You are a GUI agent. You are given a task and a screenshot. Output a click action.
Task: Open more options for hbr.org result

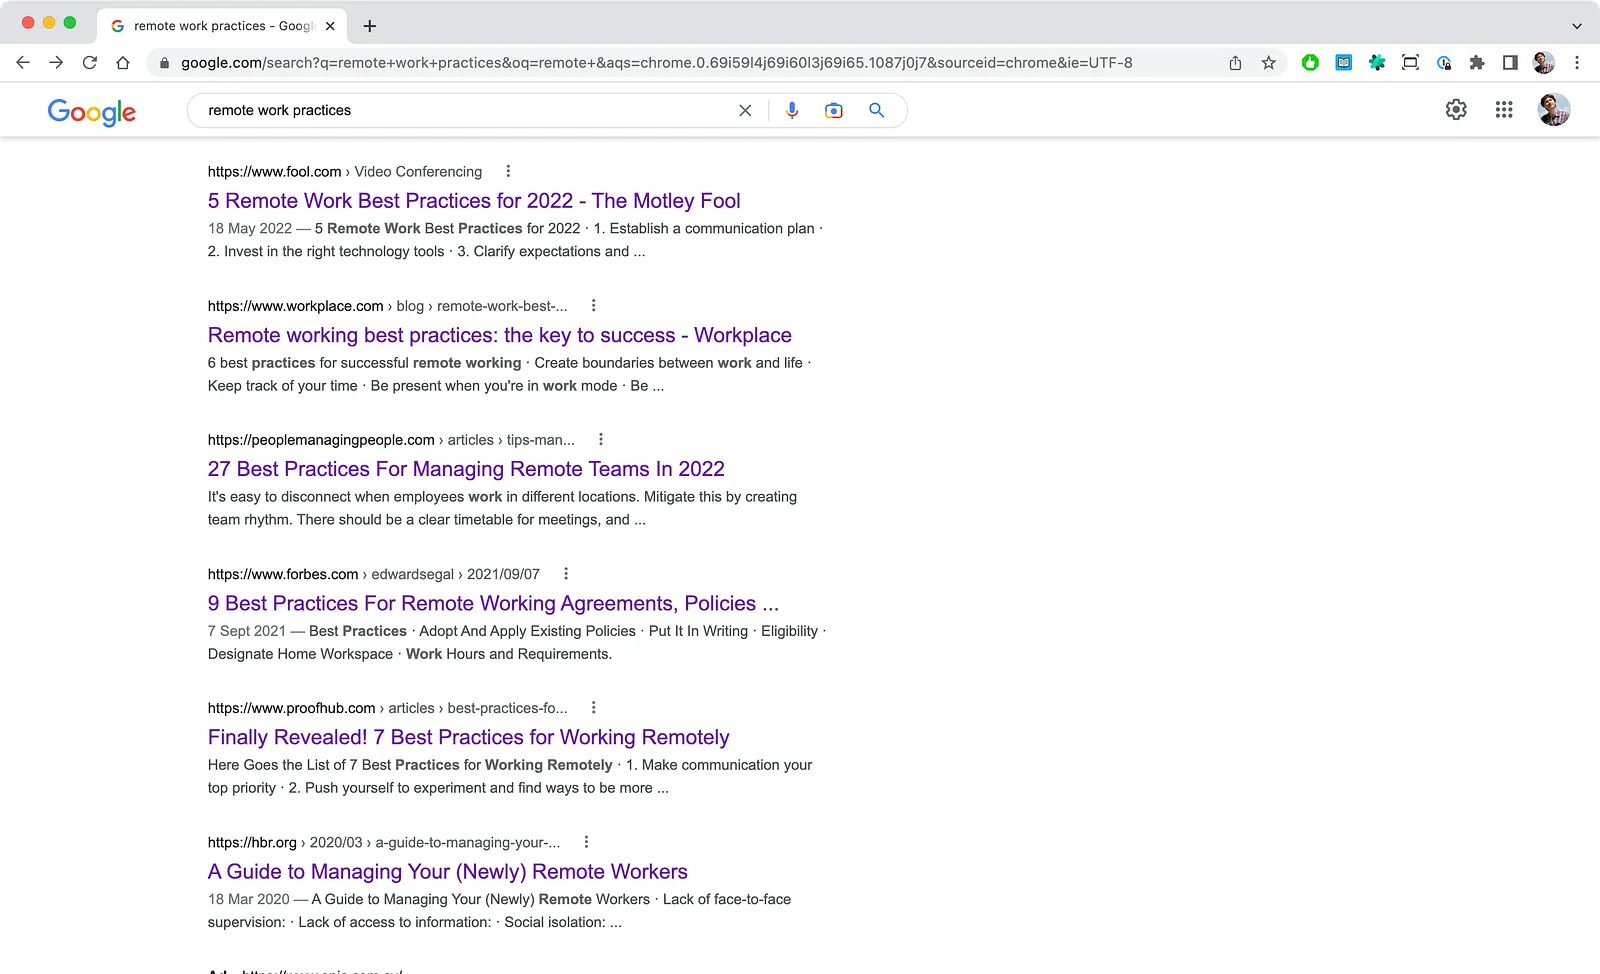[586, 841]
